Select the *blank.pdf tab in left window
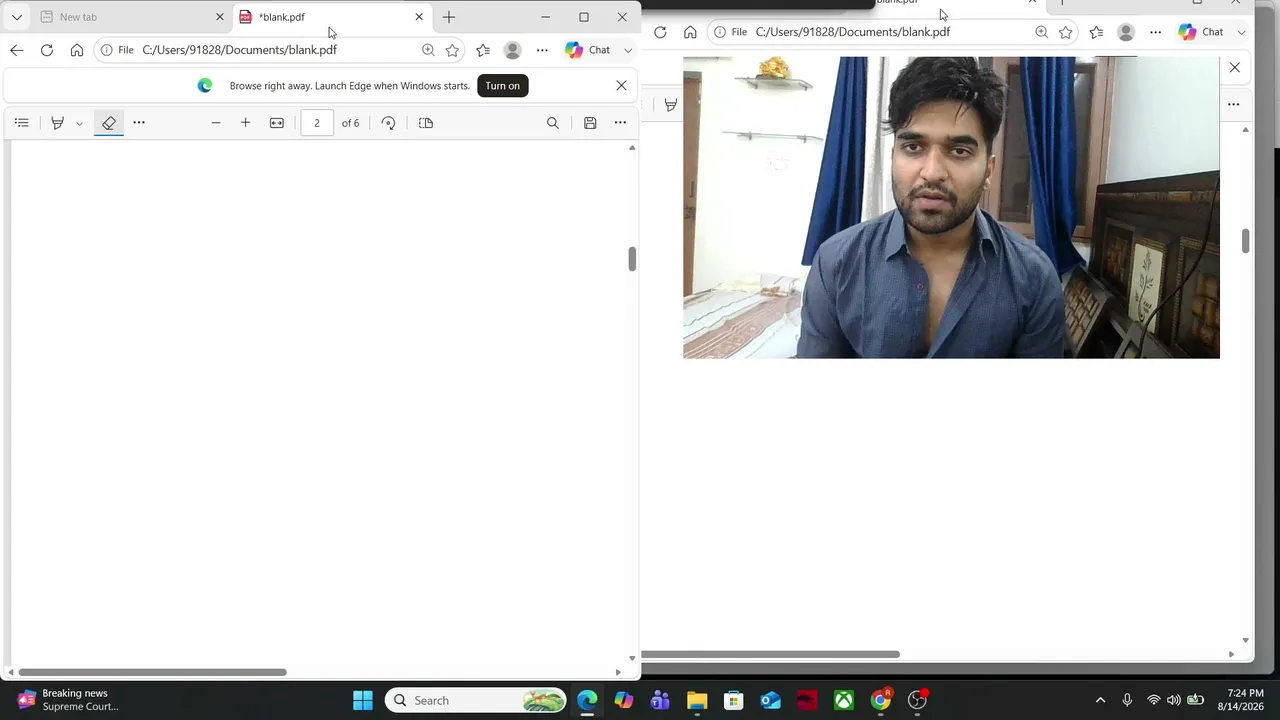Viewport: 1280px width, 720px height. tap(330, 17)
